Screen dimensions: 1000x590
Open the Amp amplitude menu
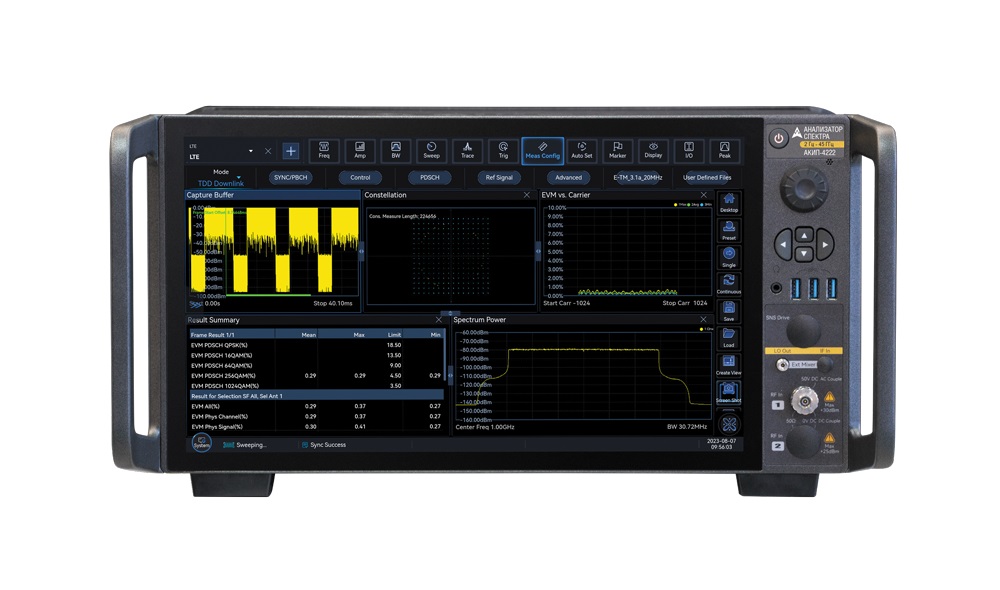360,151
